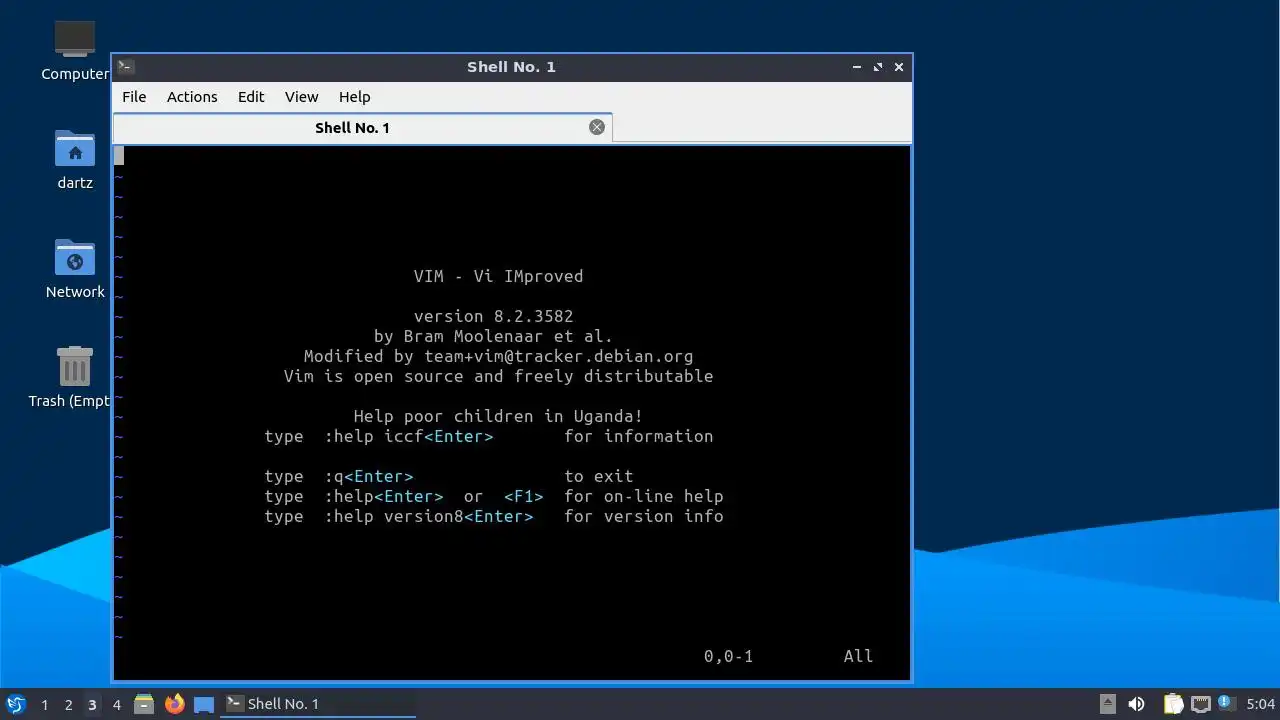Click the terminal icon in the title bar
The image size is (1280, 720).
[x=126, y=67]
